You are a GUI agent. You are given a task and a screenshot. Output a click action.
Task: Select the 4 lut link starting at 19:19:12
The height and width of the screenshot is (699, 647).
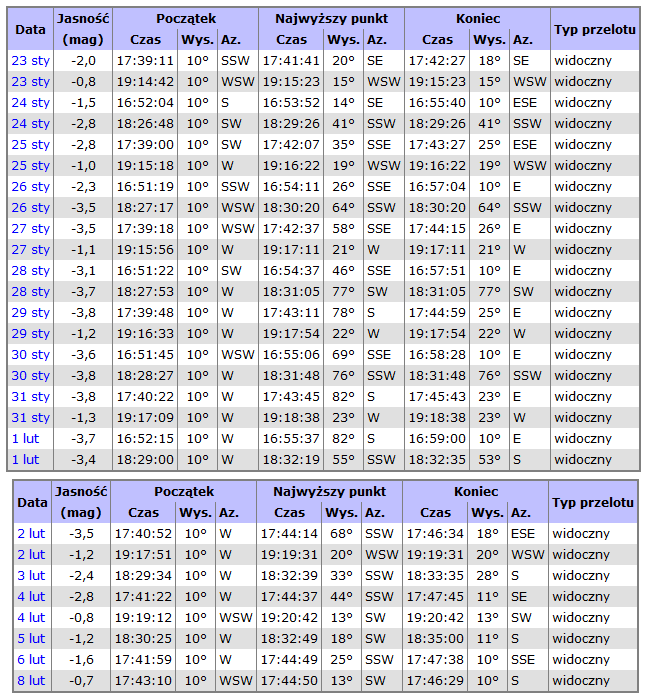(31, 617)
